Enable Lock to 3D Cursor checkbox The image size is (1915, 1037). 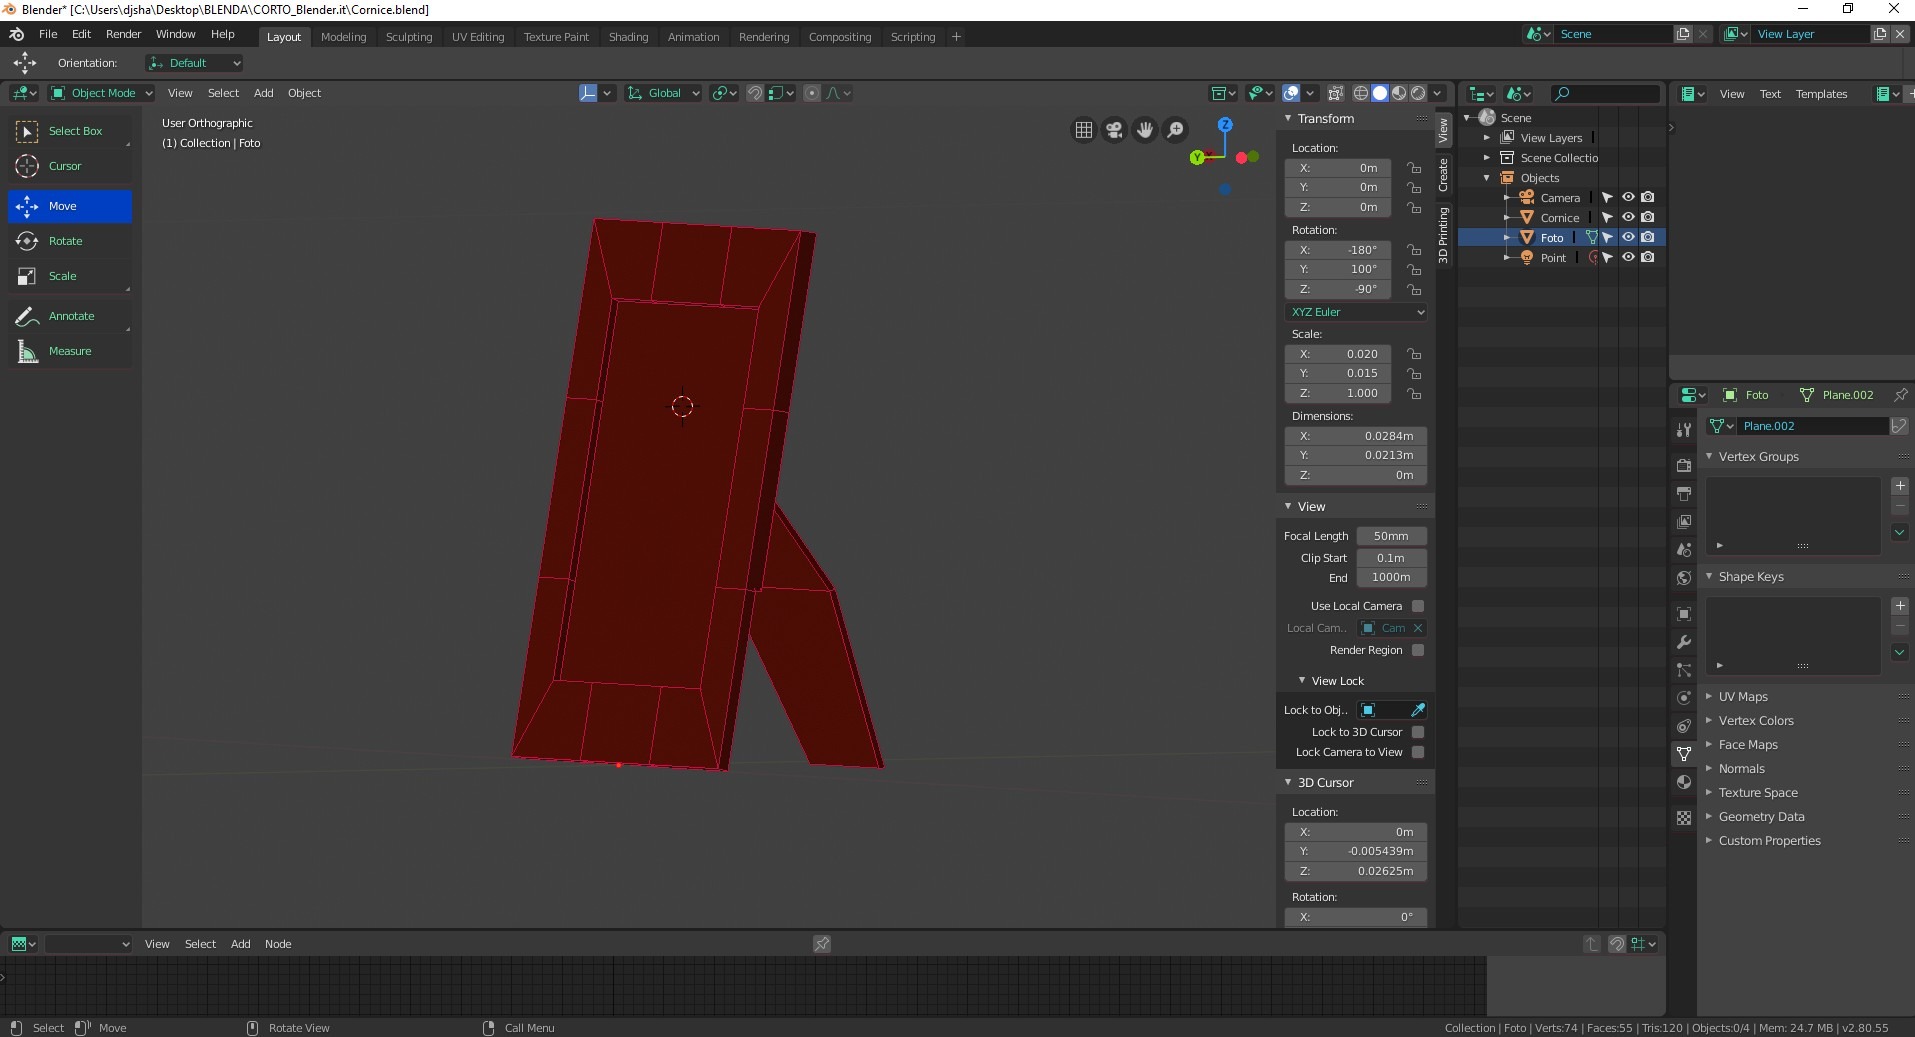point(1418,732)
